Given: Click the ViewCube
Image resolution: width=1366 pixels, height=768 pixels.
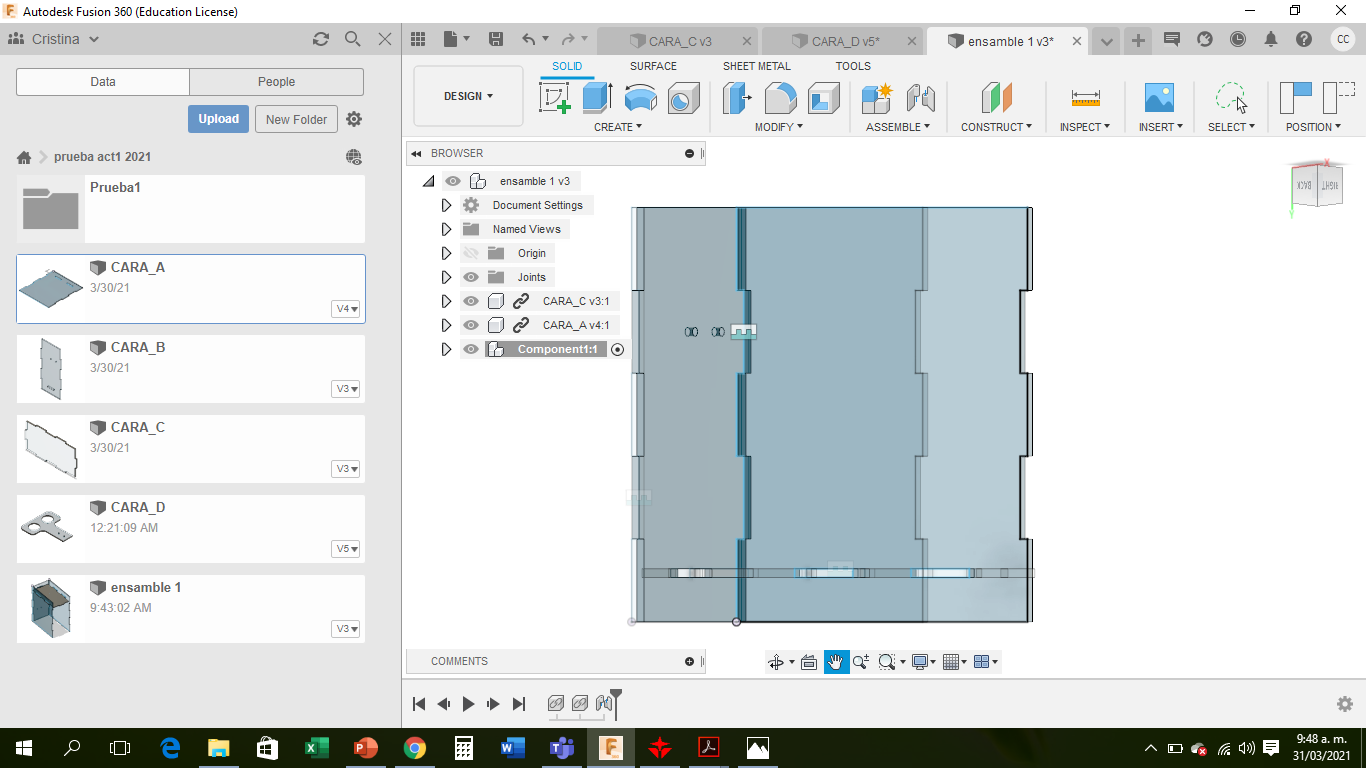Looking at the screenshot, I should click(1318, 186).
